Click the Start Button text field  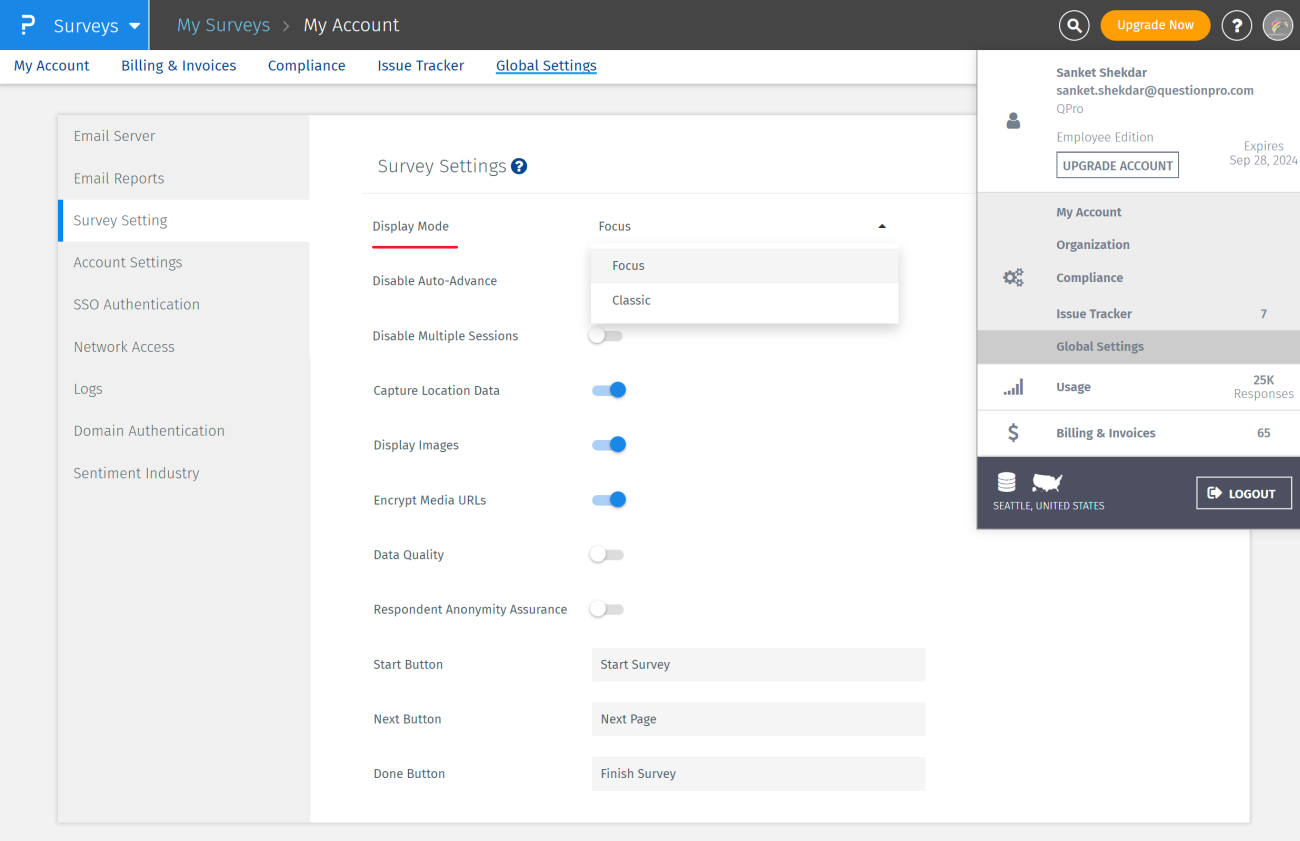pyautogui.click(x=758, y=664)
